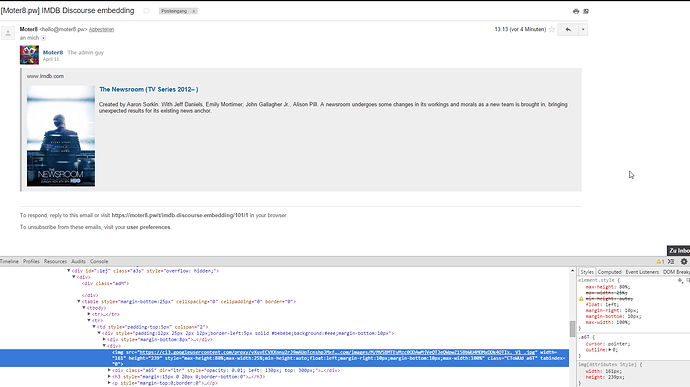This screenshot has width=690, height=387.
Task: Switch to the Console devtools tab
Action: [x=99, y=262]
